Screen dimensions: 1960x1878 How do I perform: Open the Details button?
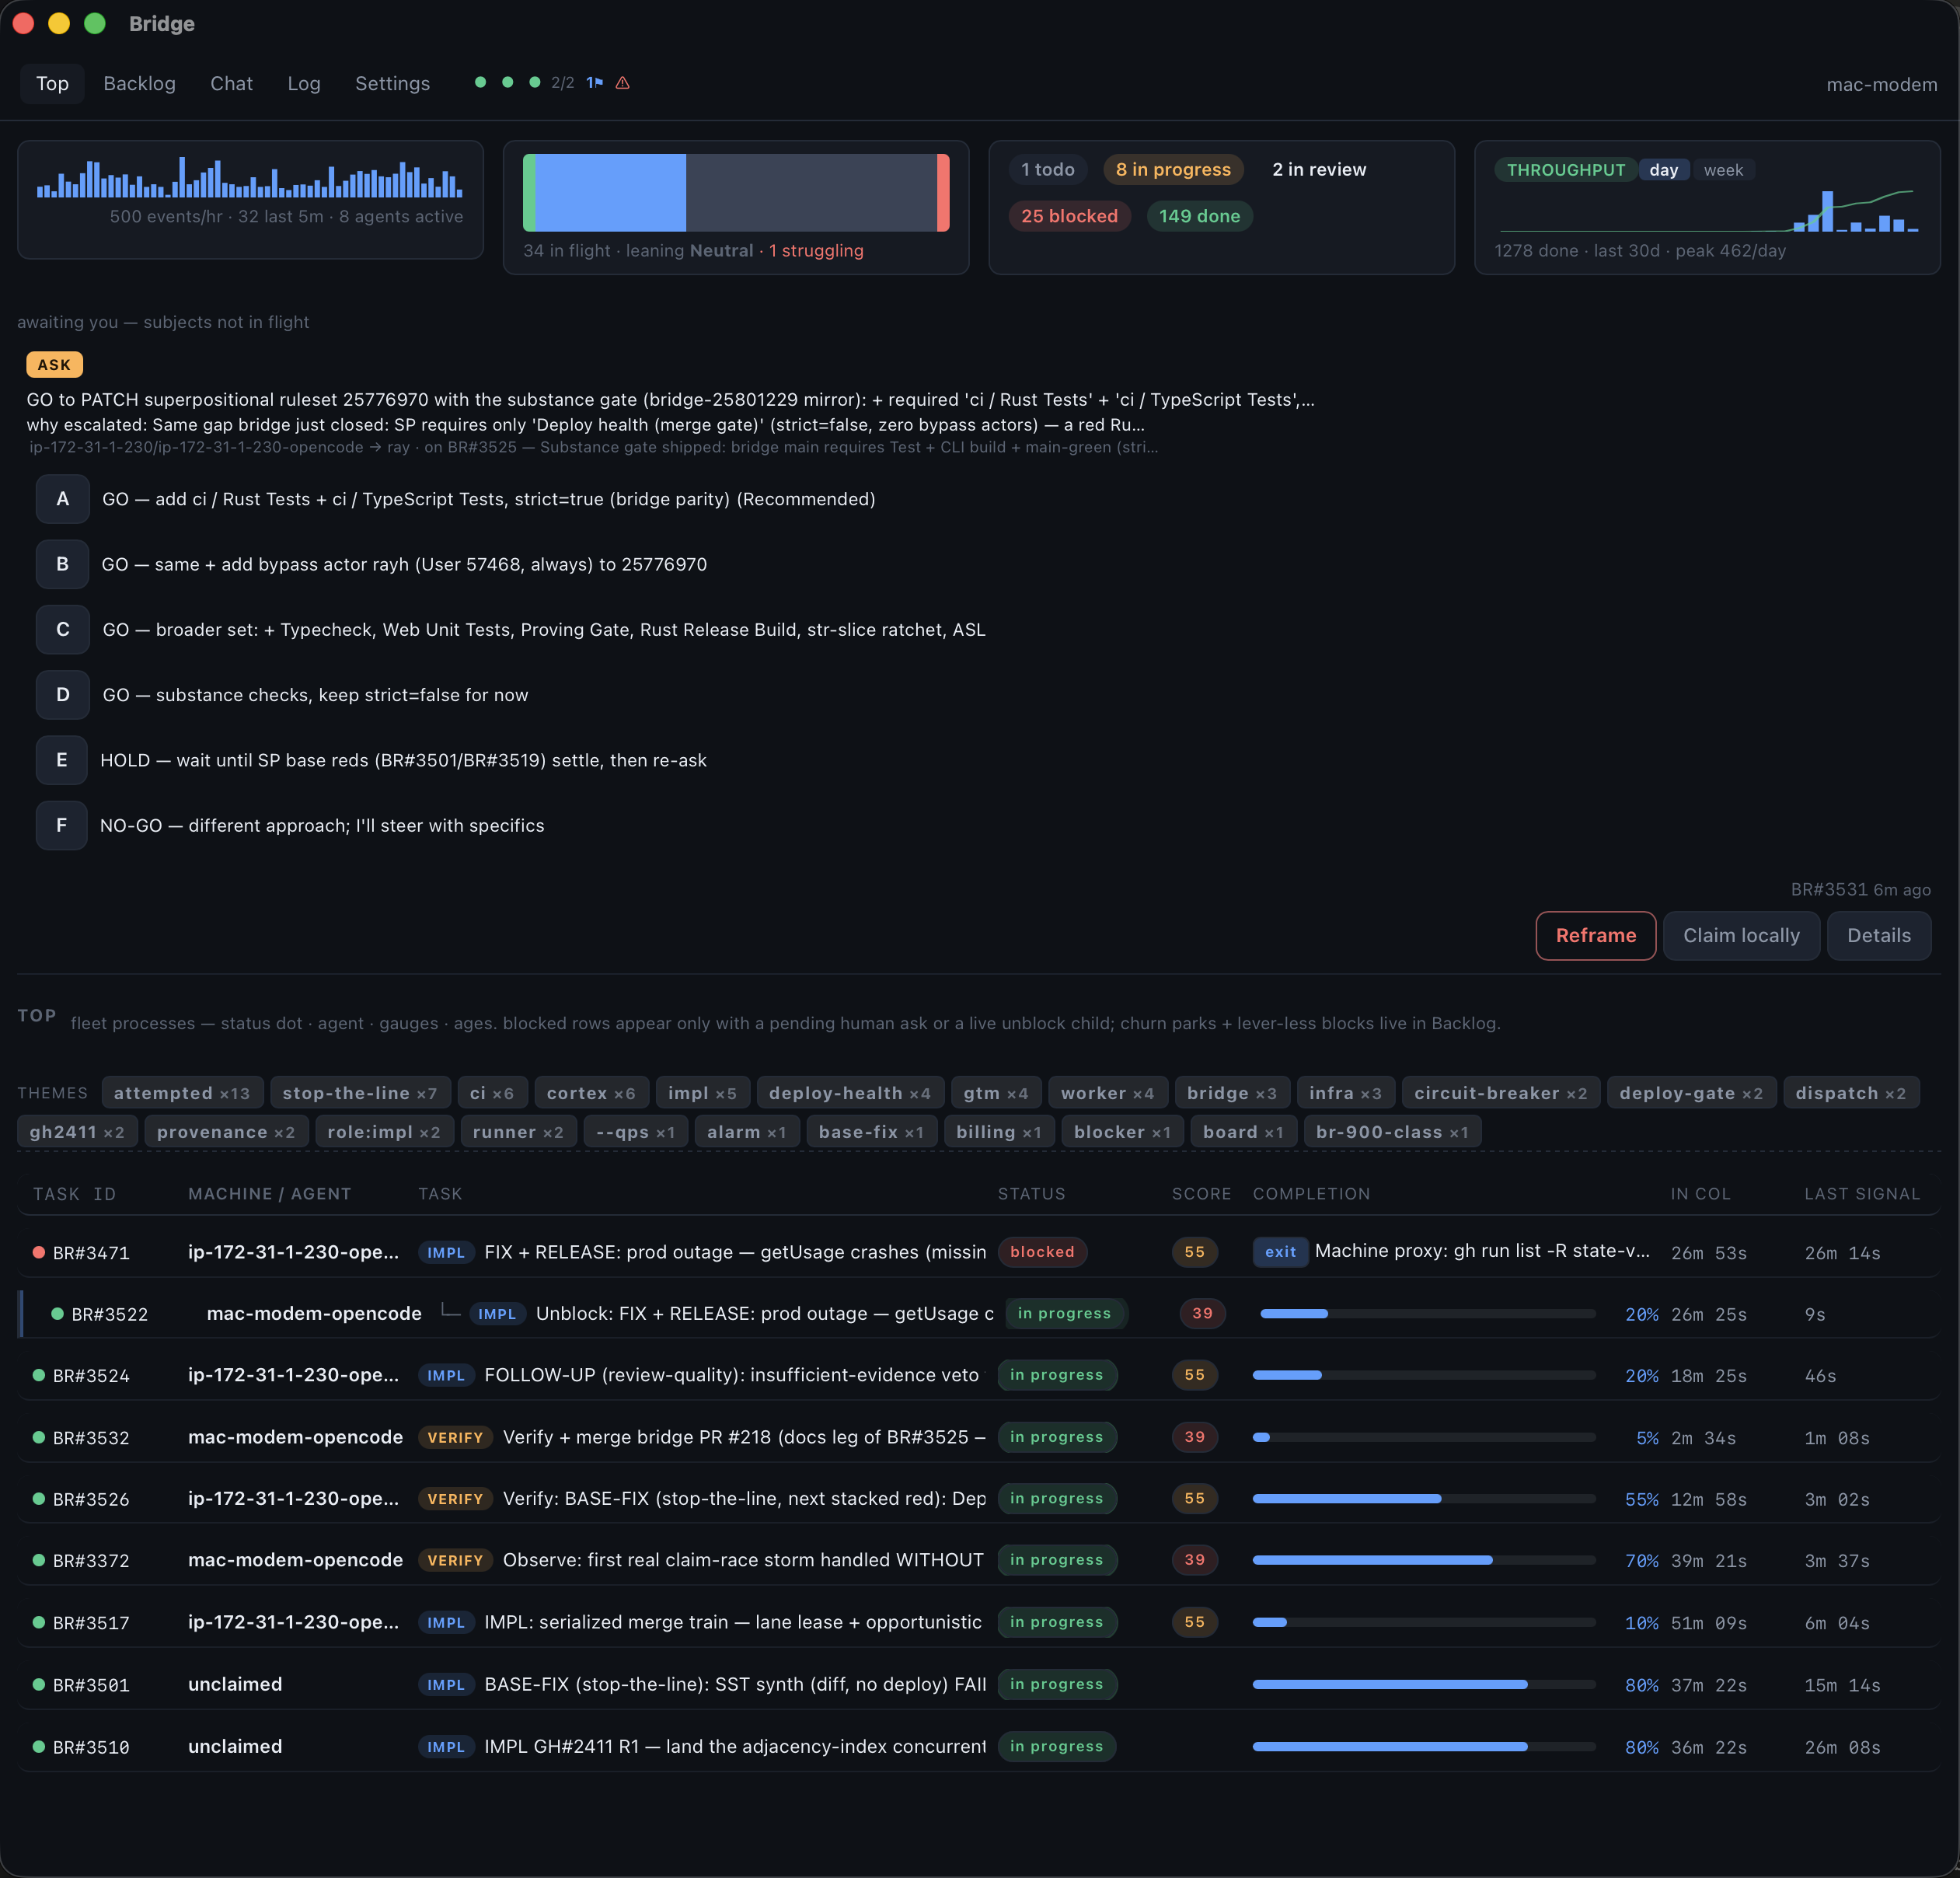(1878, 936)
